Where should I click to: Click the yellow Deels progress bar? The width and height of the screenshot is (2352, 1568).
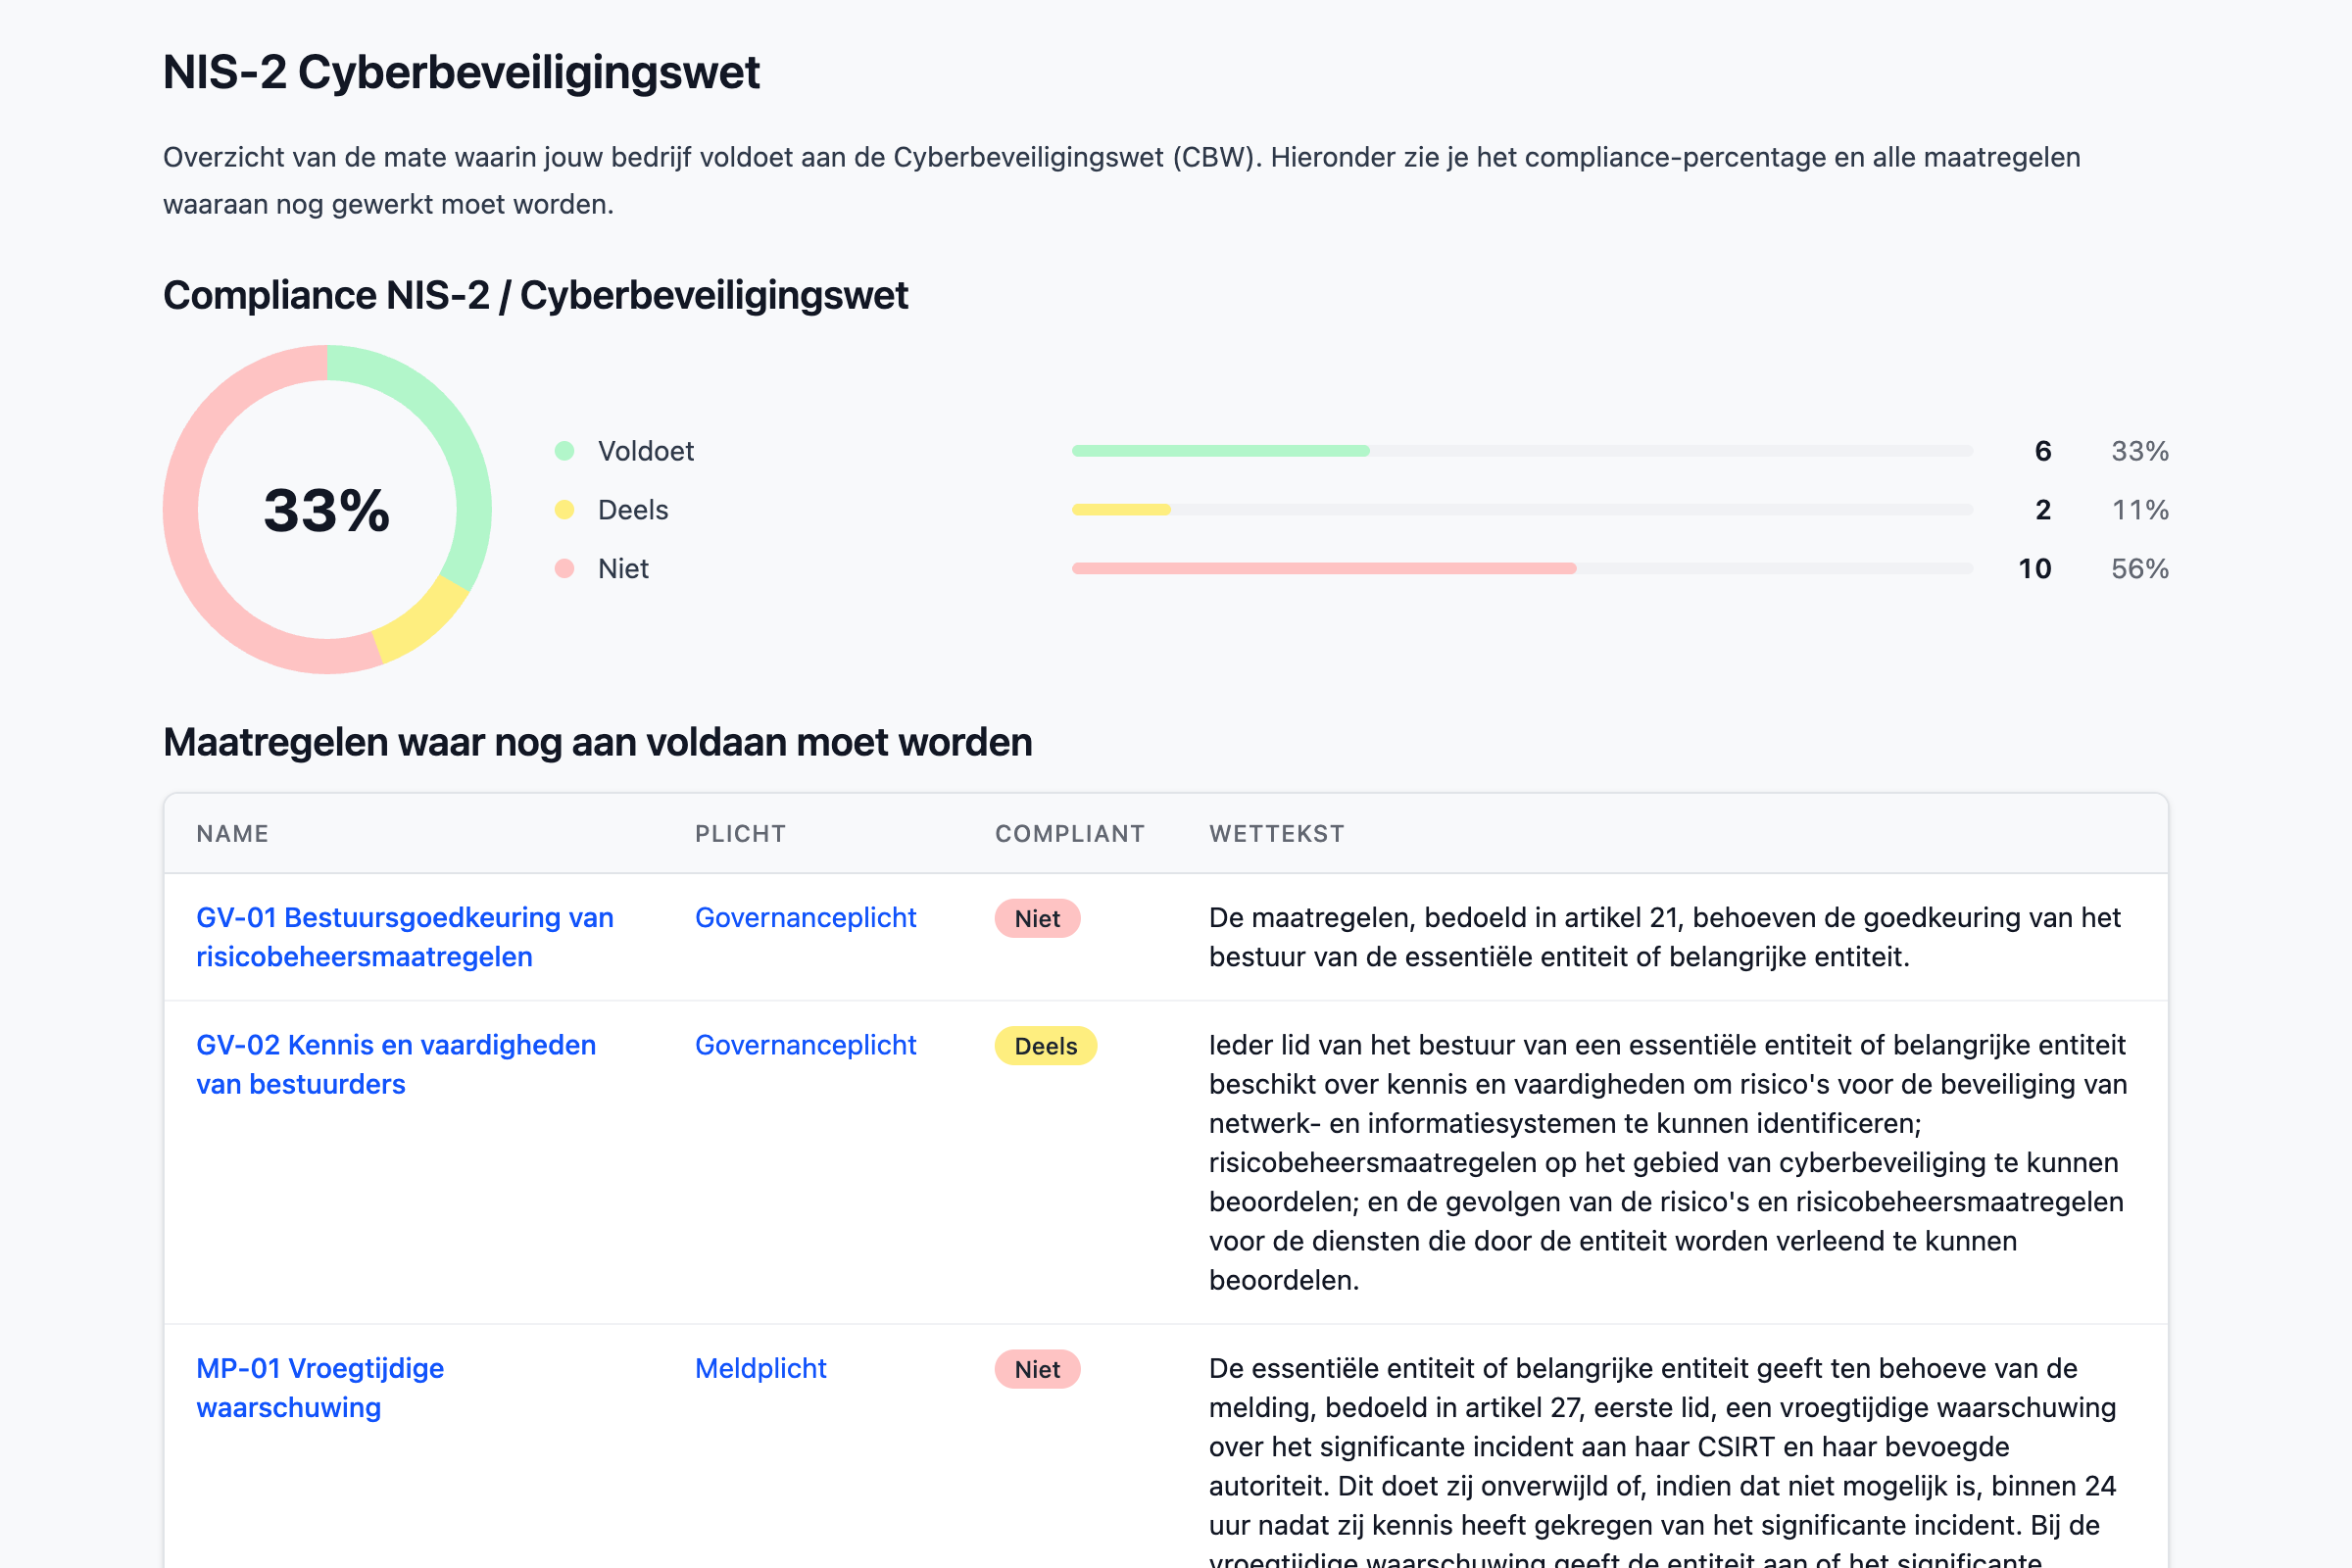click(x=1522, y=510)
